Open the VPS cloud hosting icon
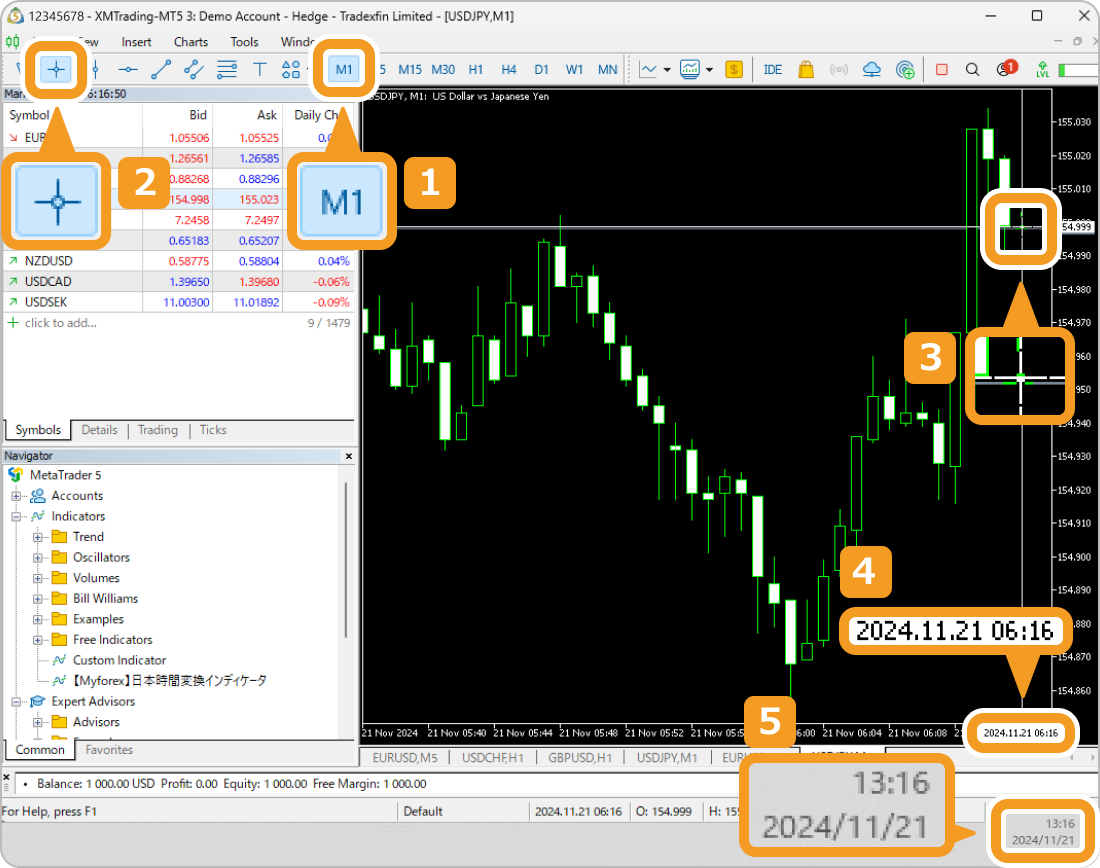The image size is (1100, 868). click(x=871, y=69)
